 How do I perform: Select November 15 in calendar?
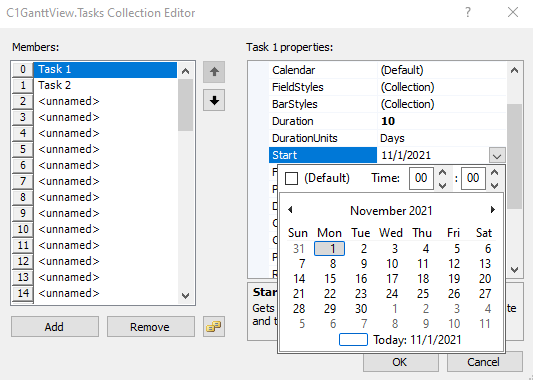click(330, 279)
